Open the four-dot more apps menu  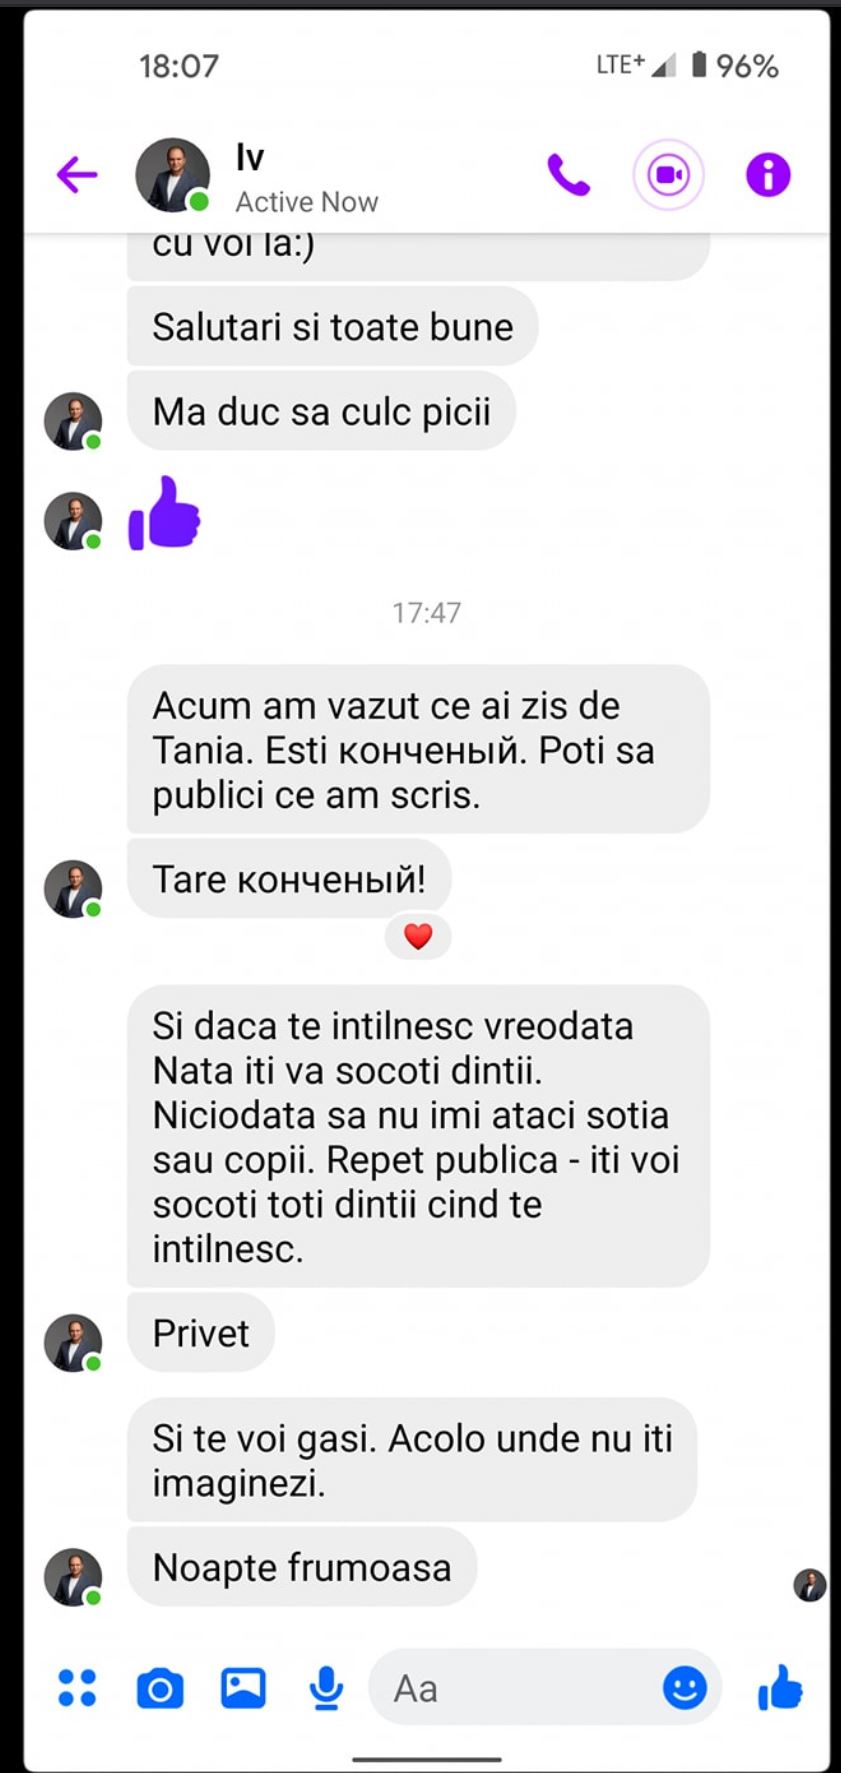(77, 1688)
